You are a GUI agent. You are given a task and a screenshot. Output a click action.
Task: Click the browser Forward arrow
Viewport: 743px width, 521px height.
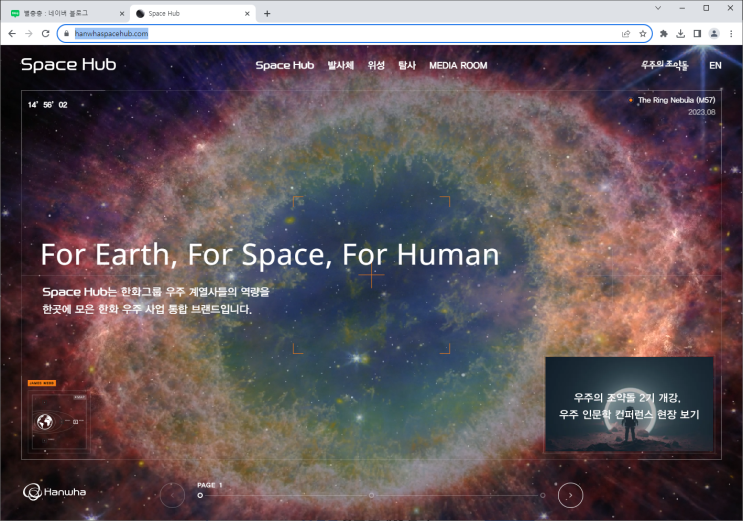[29, 34]
